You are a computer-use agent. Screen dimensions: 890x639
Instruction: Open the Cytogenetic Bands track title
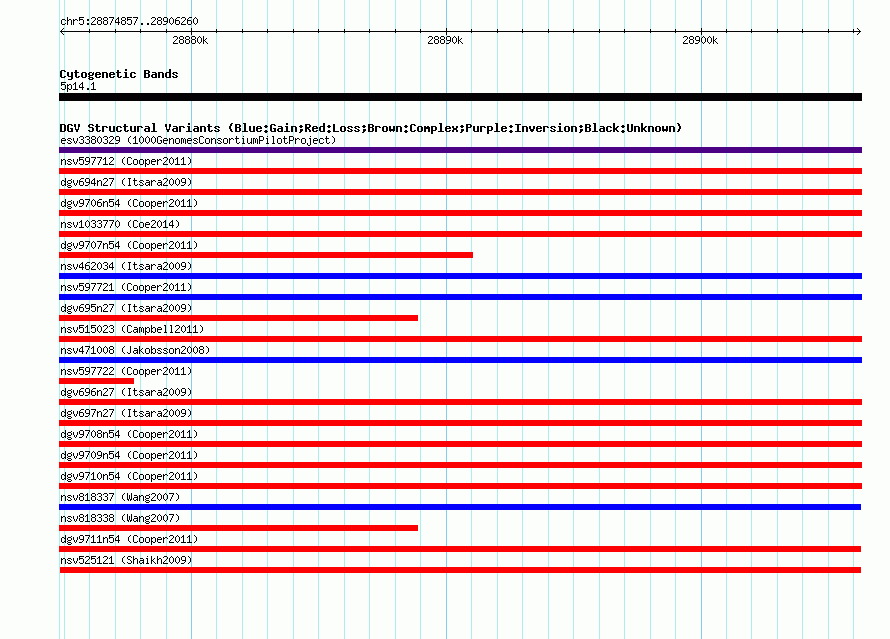[x=119, y=74]
